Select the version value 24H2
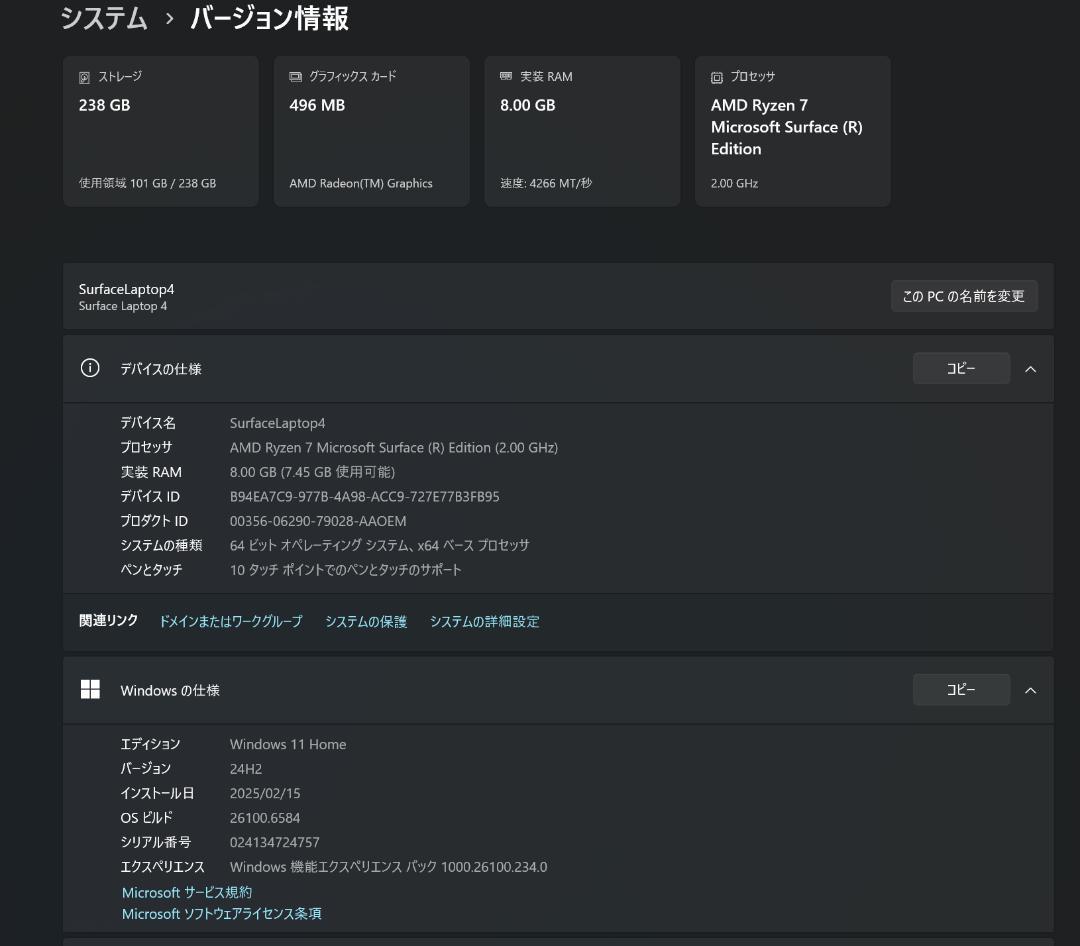 click(x=246, y=769)
